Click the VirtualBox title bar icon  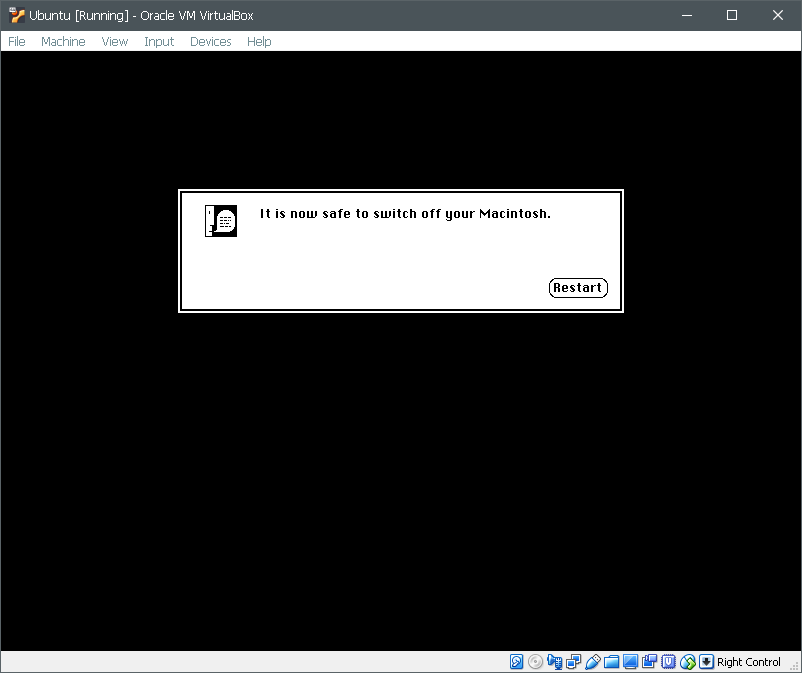click(14, 15)
